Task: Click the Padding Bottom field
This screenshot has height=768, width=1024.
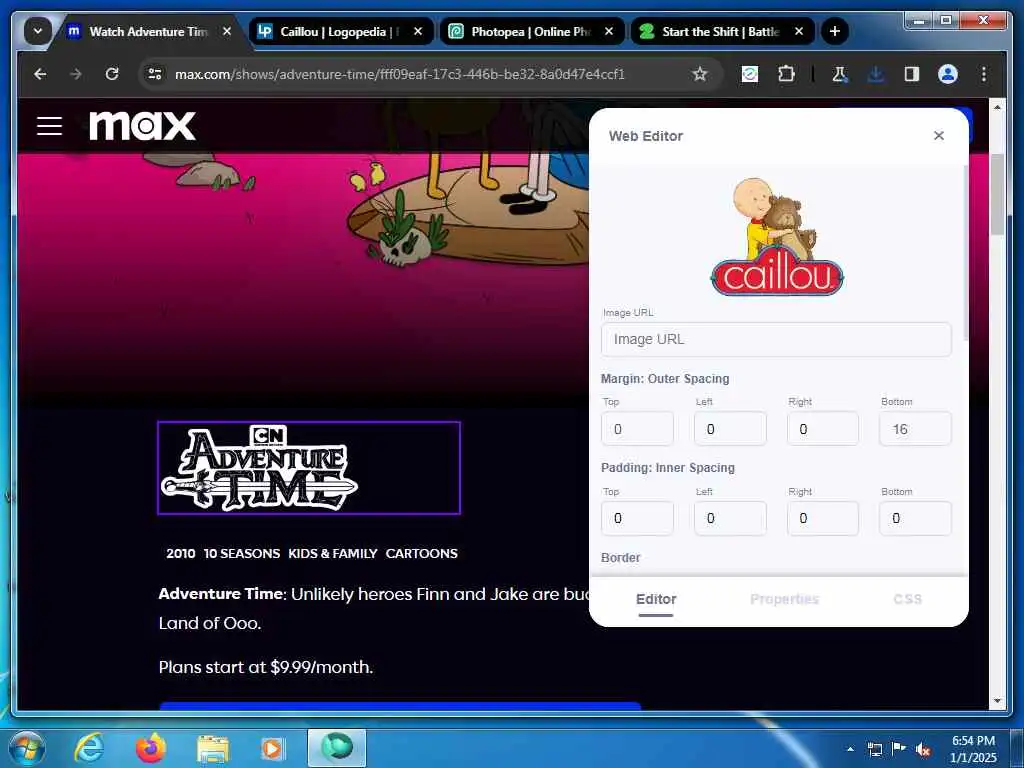Action: (x=915, y=518)
